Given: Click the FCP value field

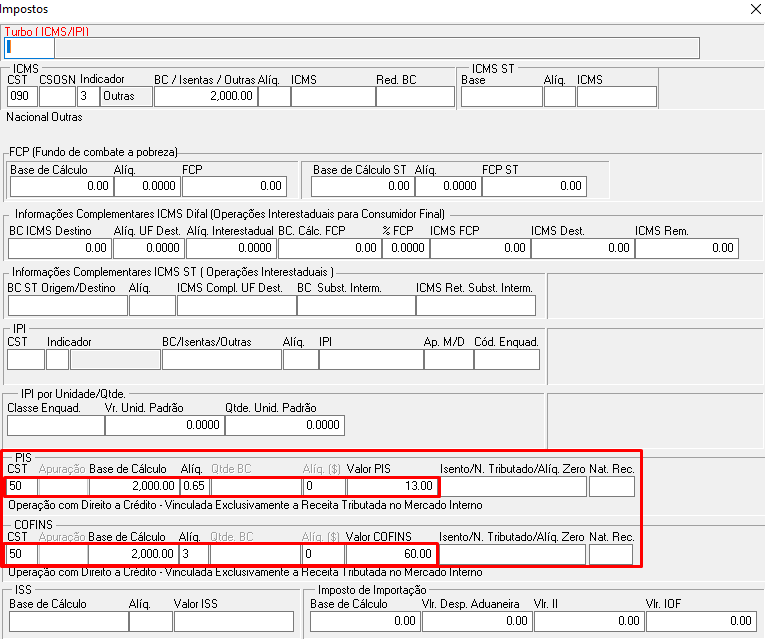Looking at the screenshot, I should 234,186.
